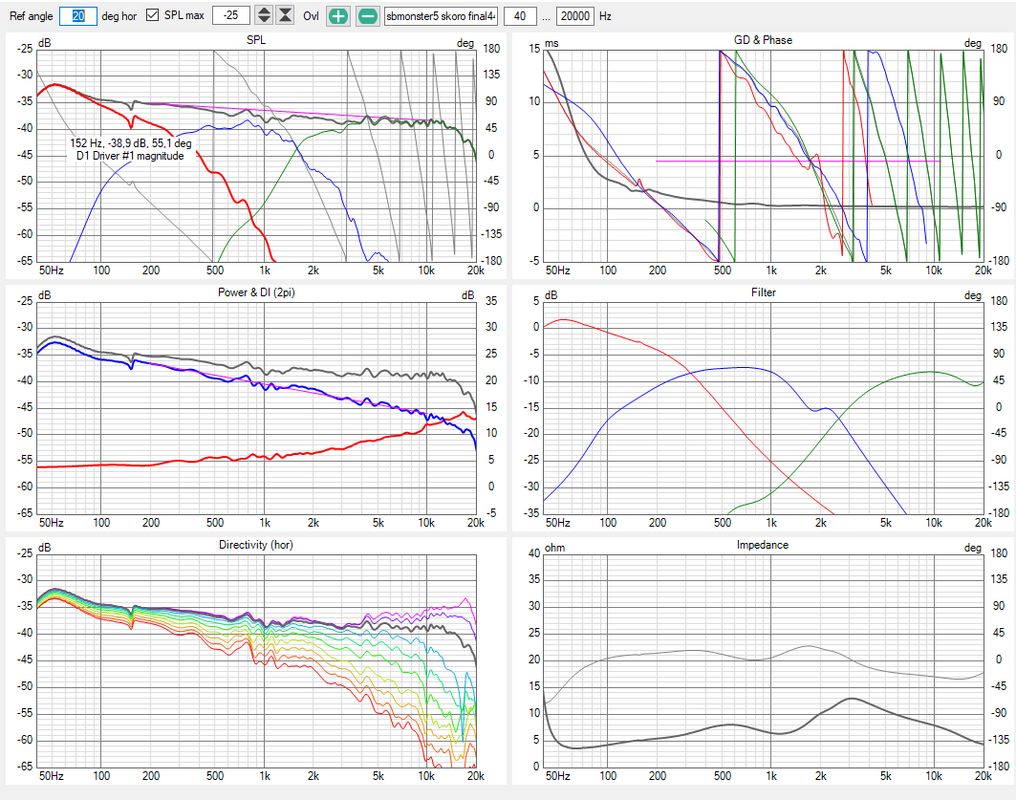This screenshot has width=1016, height=800.
Task: Click the 152 Hz cursor readout text
Action: (131, 143)
